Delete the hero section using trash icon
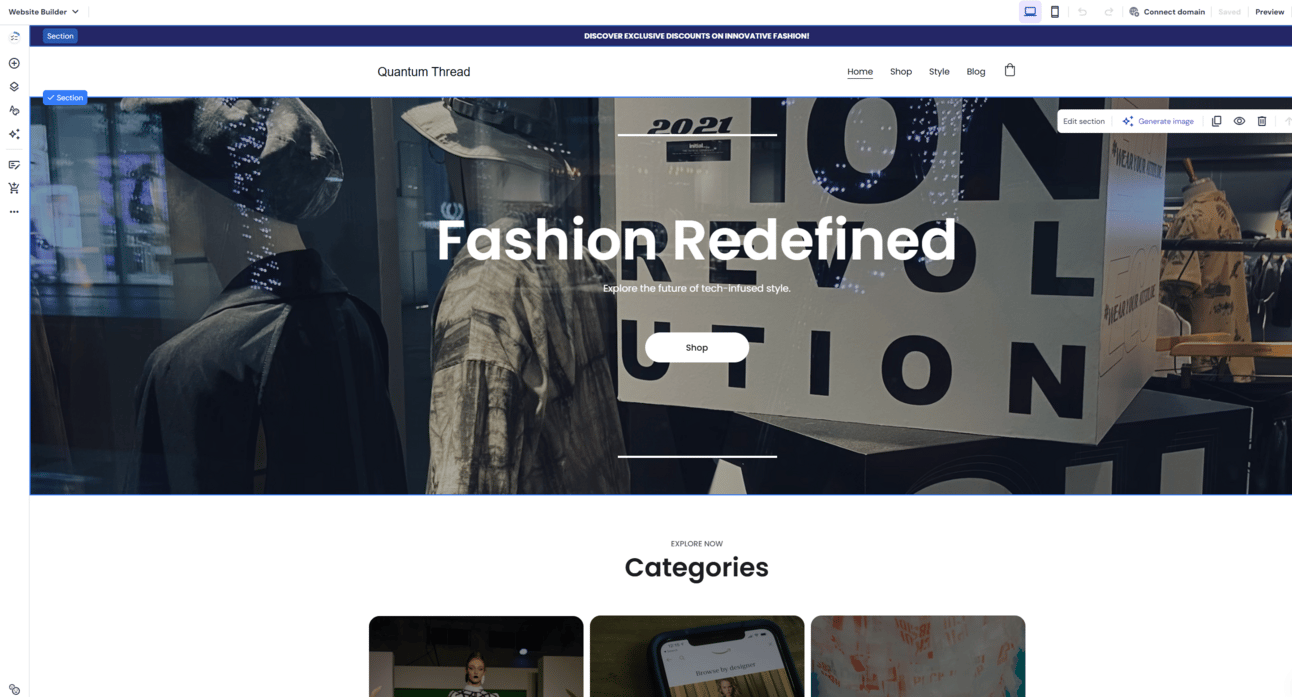 1262,121
